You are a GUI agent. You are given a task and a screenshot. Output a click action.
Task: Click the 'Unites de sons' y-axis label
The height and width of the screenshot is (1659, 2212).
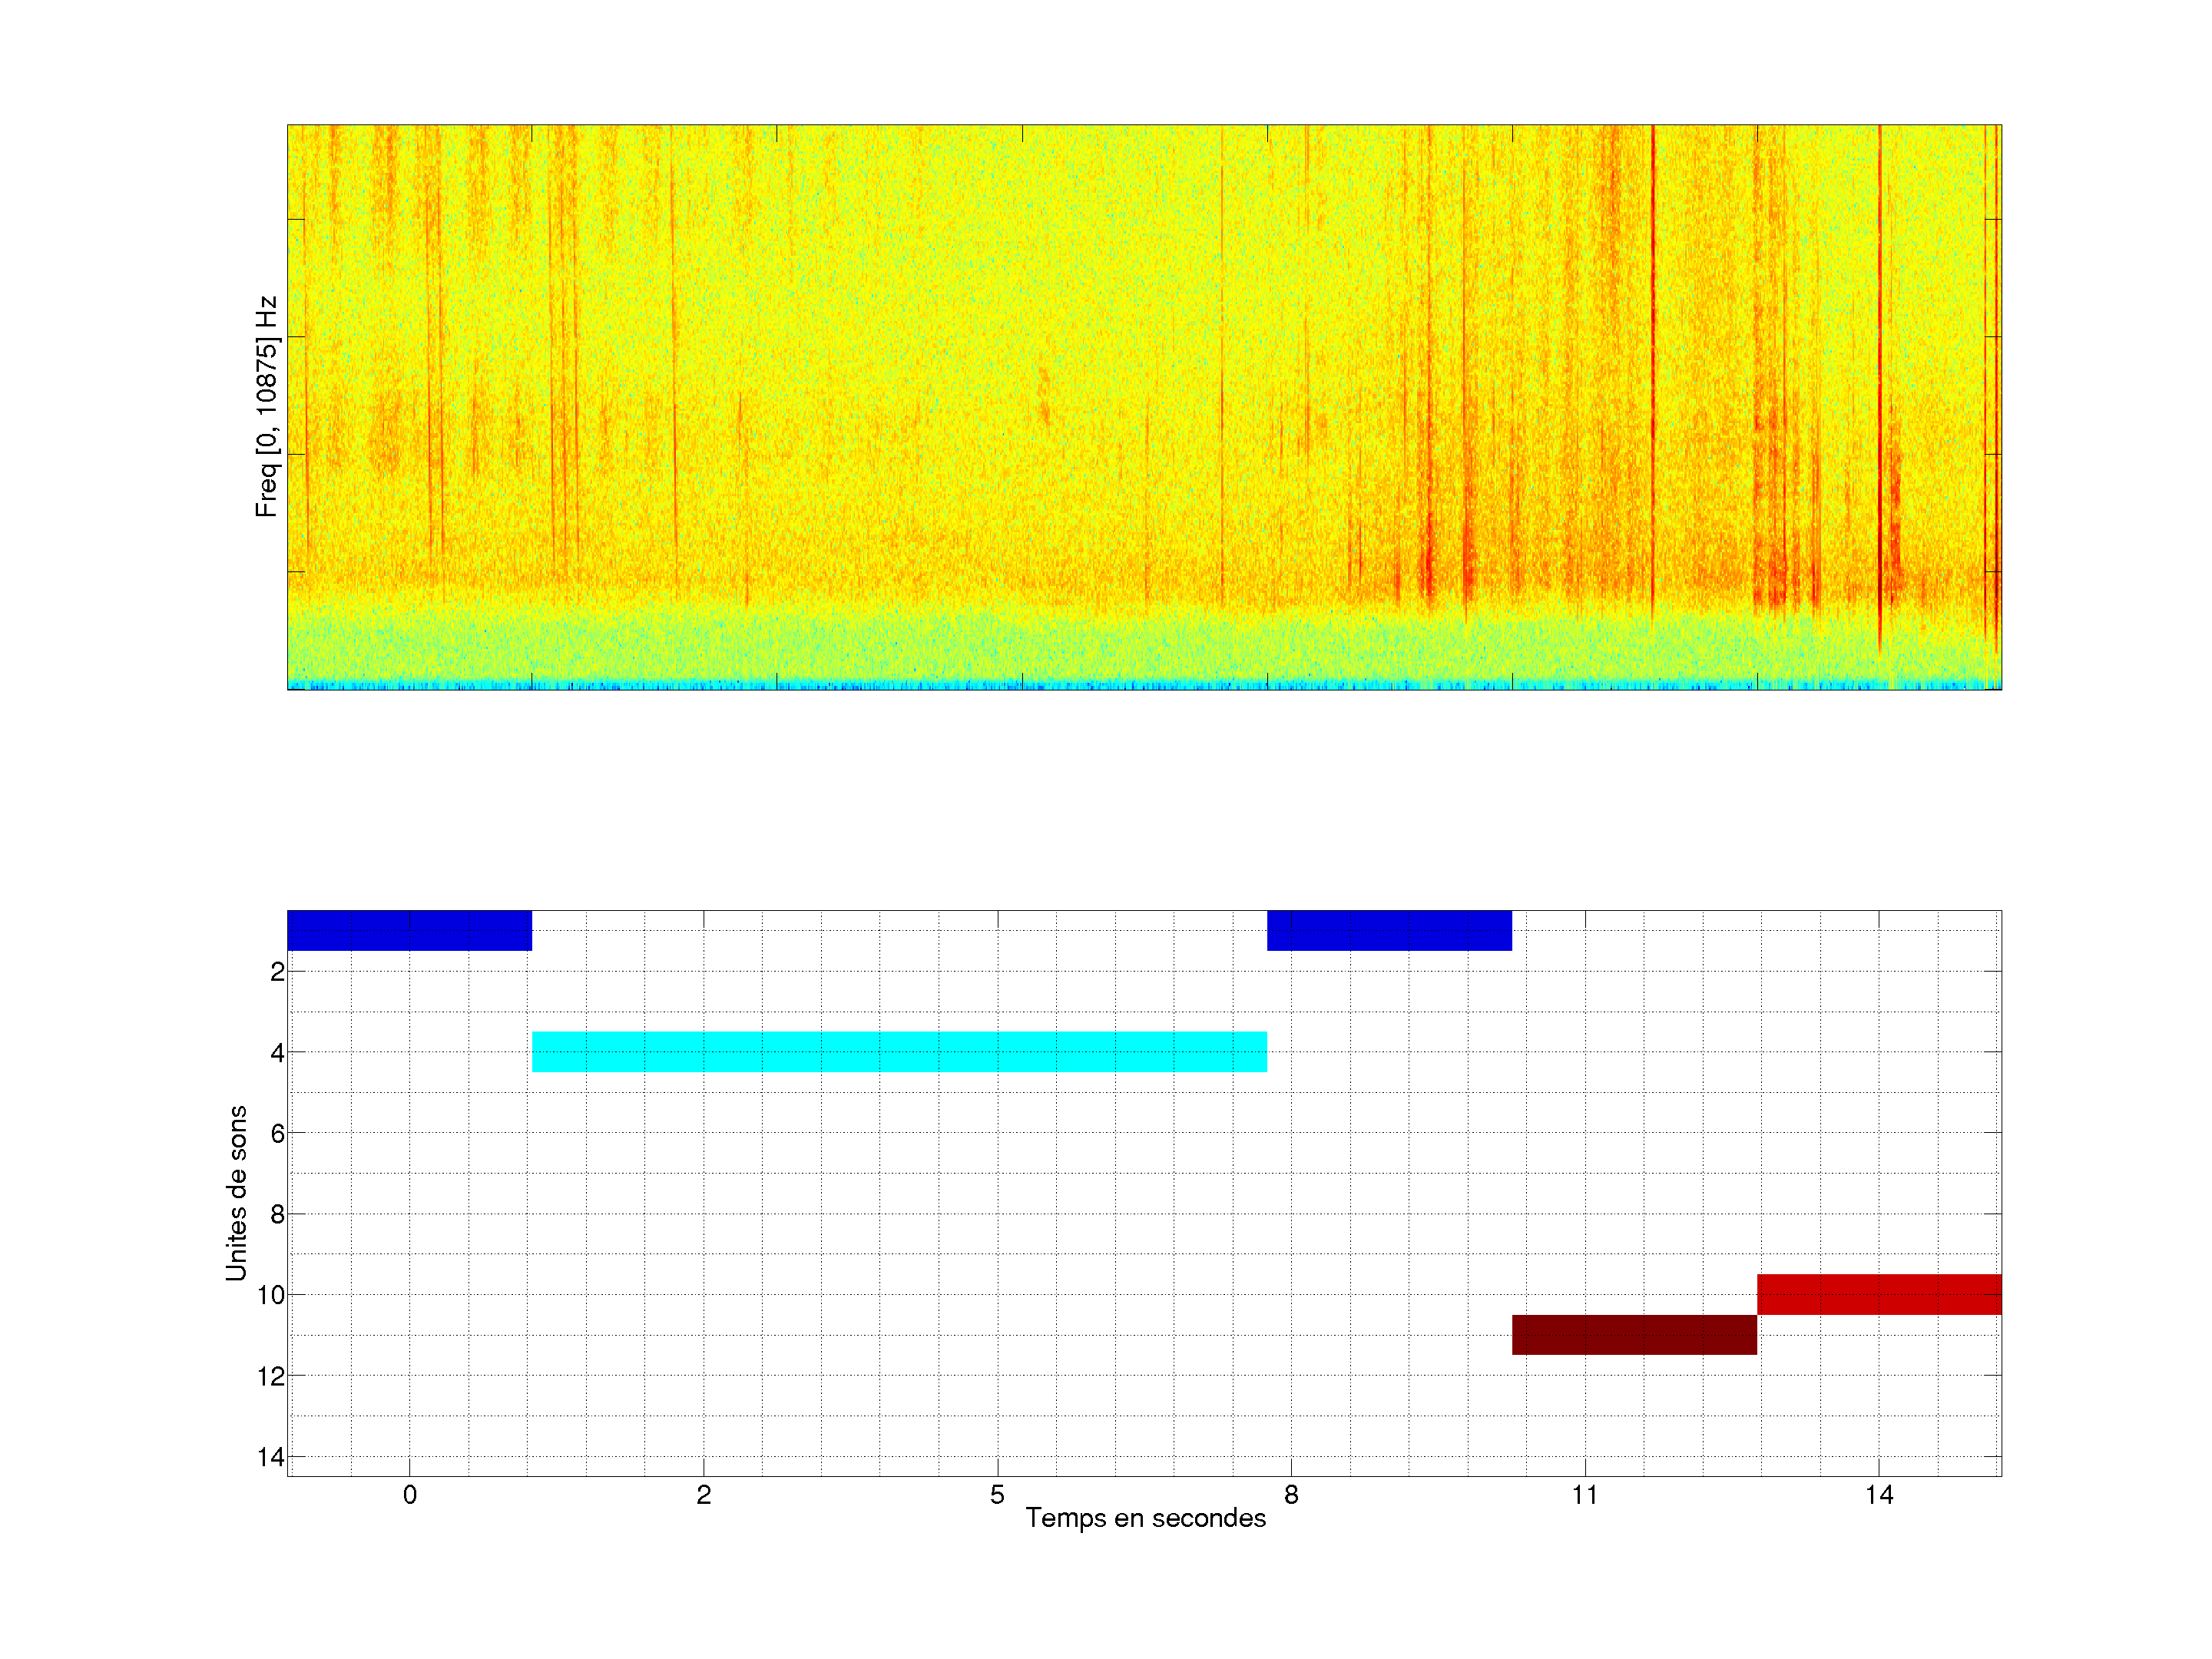click(237, 1193)
